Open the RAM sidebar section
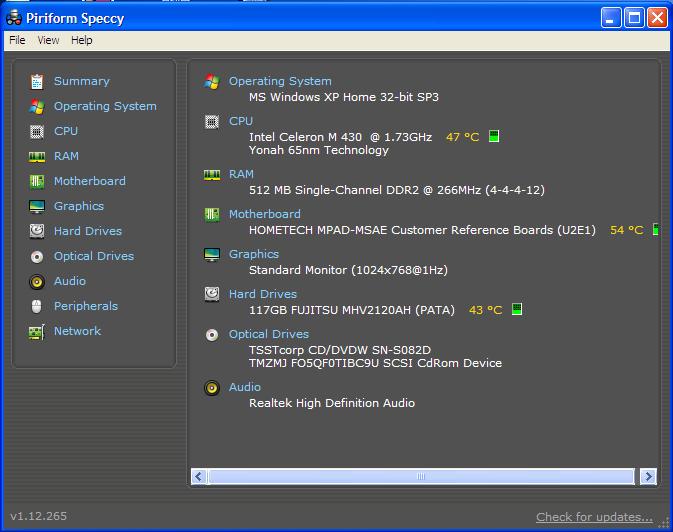 (x=66, y=156)
